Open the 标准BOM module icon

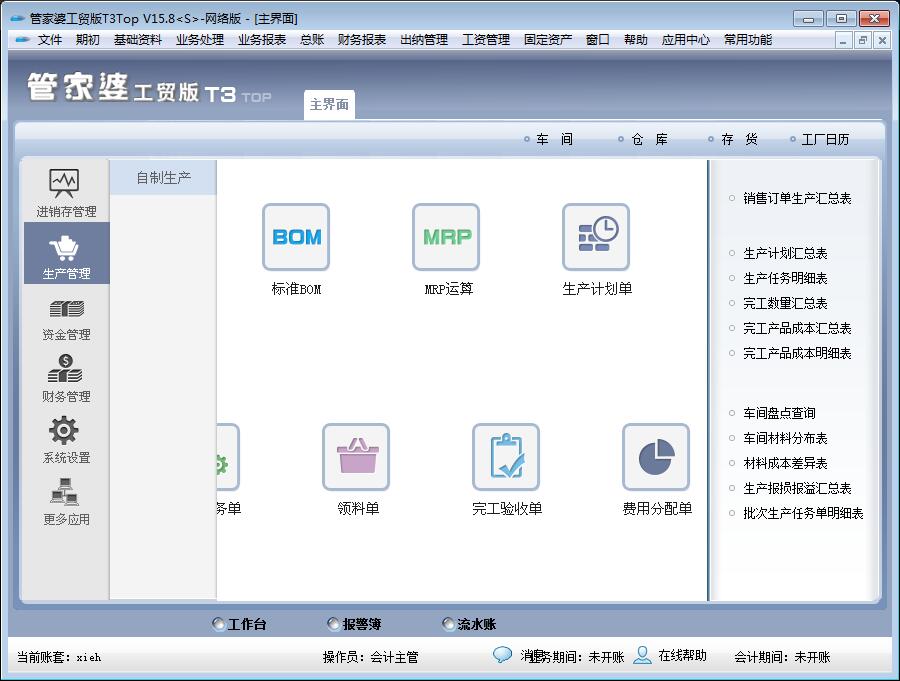tap(296, 238)
